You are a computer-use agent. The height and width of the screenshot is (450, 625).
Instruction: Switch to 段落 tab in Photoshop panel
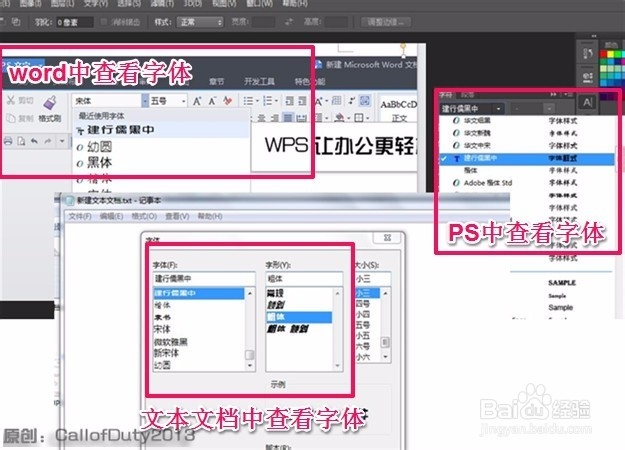pos(467,95)
